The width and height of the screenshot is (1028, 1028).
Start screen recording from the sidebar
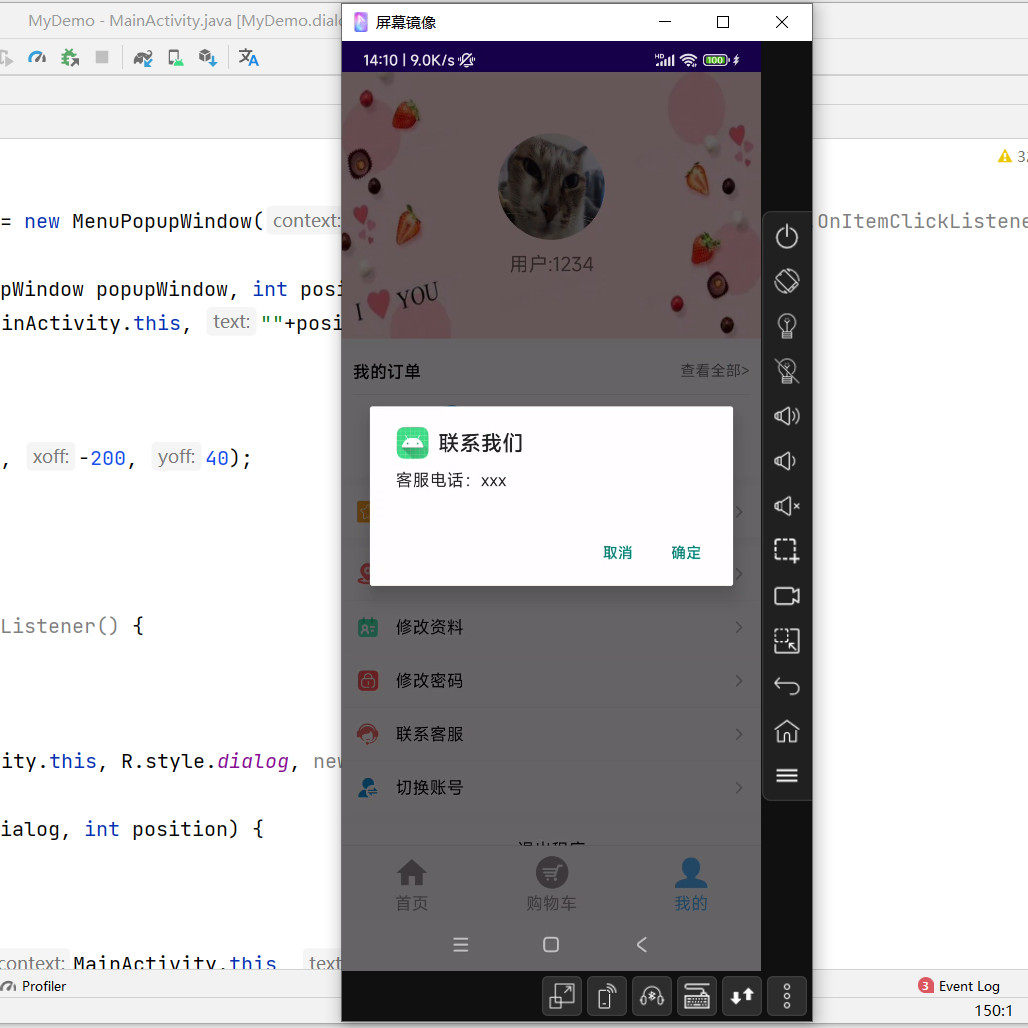[x=786, y=596]
